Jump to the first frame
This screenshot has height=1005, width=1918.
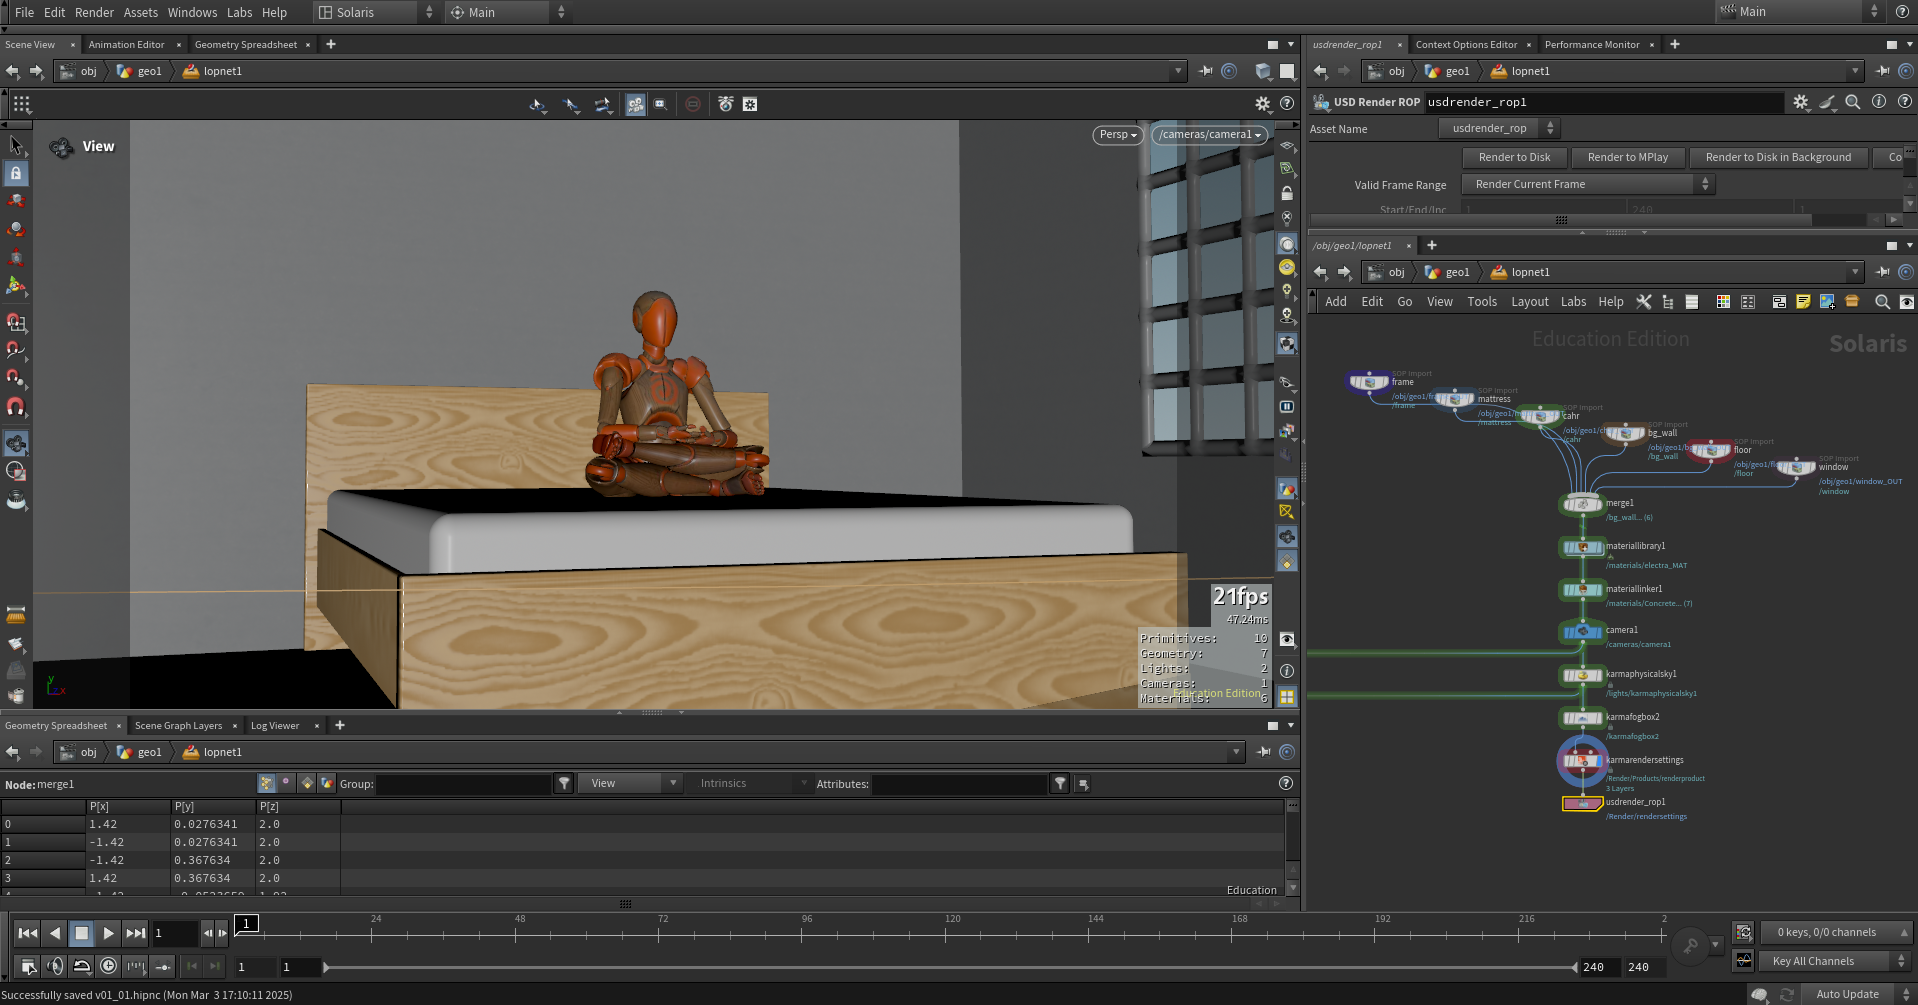(x=28, y=933)
